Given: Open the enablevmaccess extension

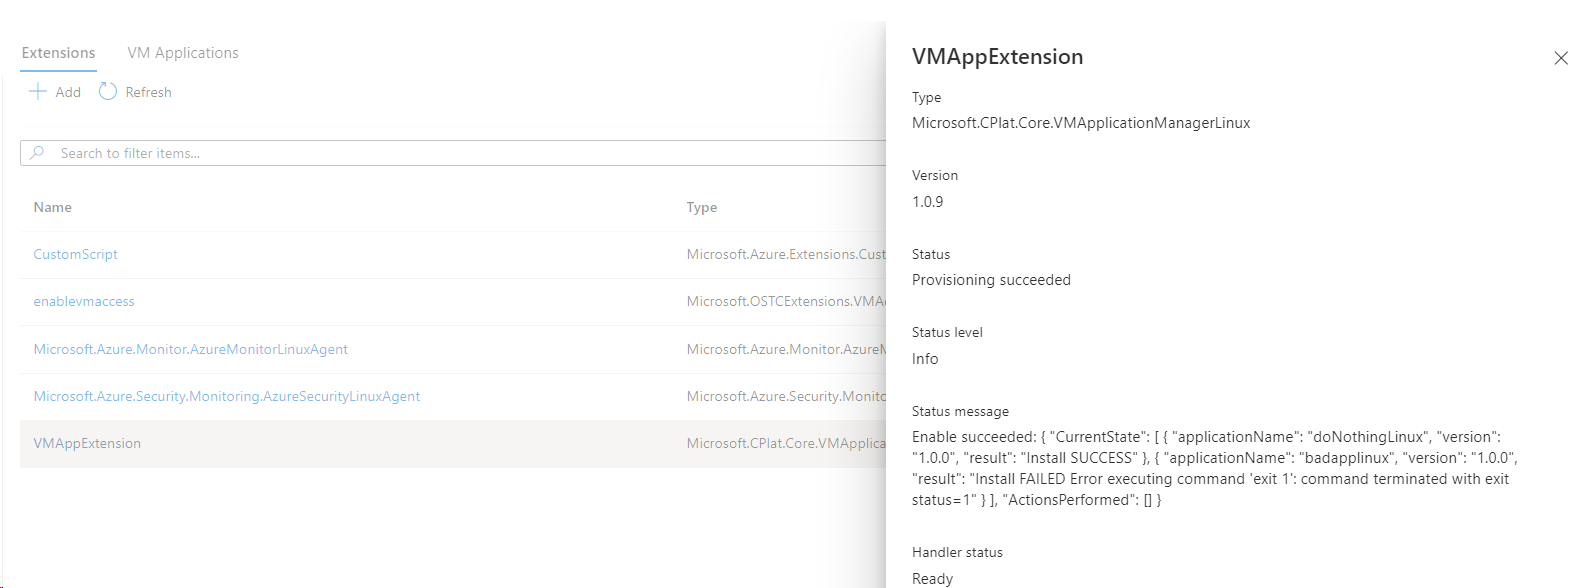Looking at the screenshot, I should pyautogui.click(x=84, y=301).
